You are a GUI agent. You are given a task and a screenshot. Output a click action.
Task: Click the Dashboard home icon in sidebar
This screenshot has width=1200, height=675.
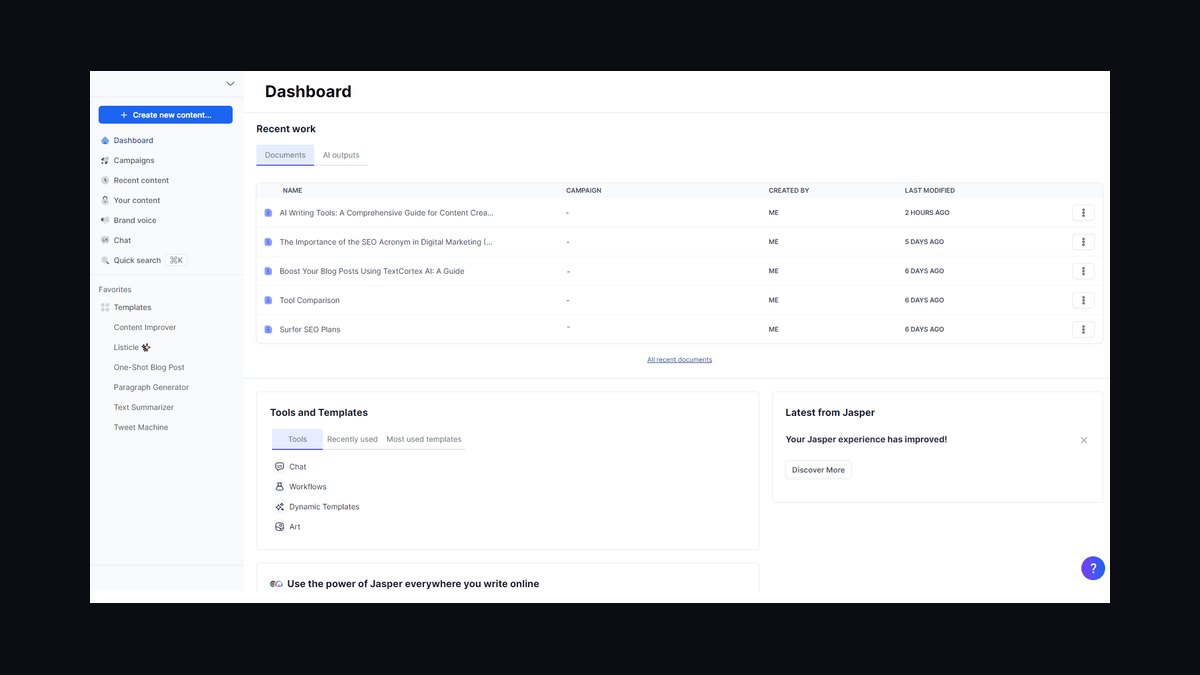click(105, 141)
